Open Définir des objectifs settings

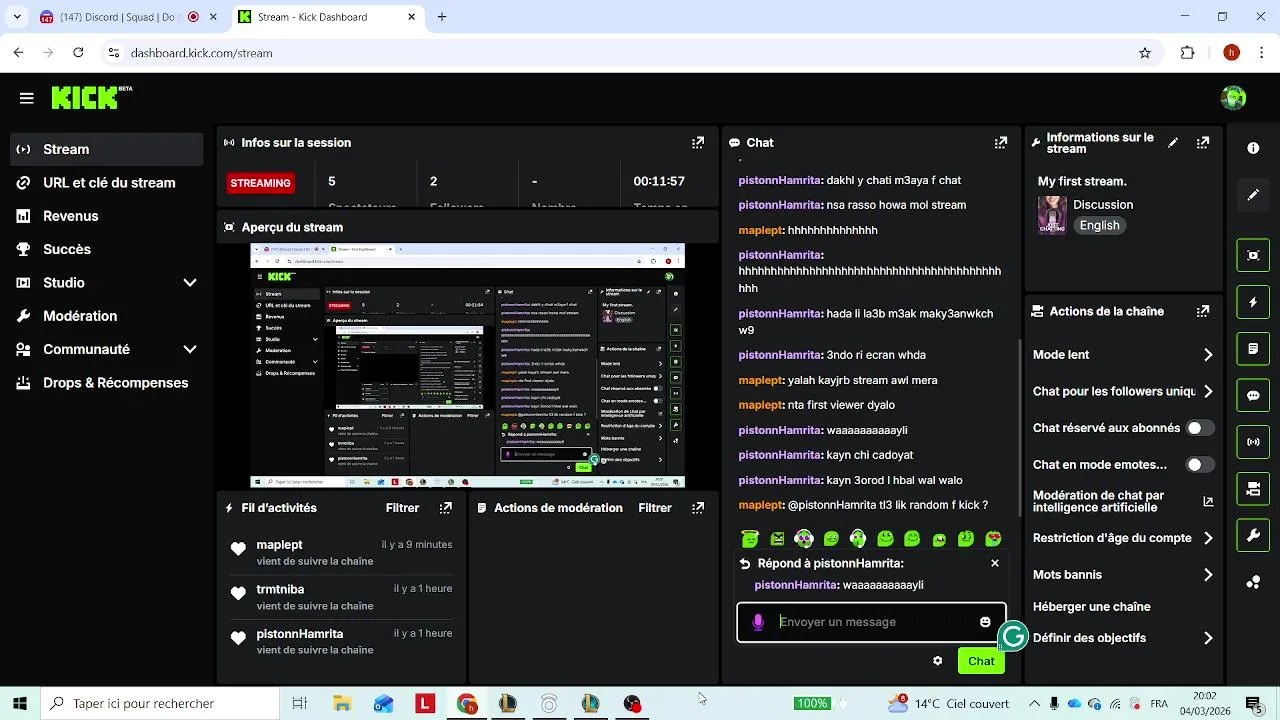pos(1122,638)
